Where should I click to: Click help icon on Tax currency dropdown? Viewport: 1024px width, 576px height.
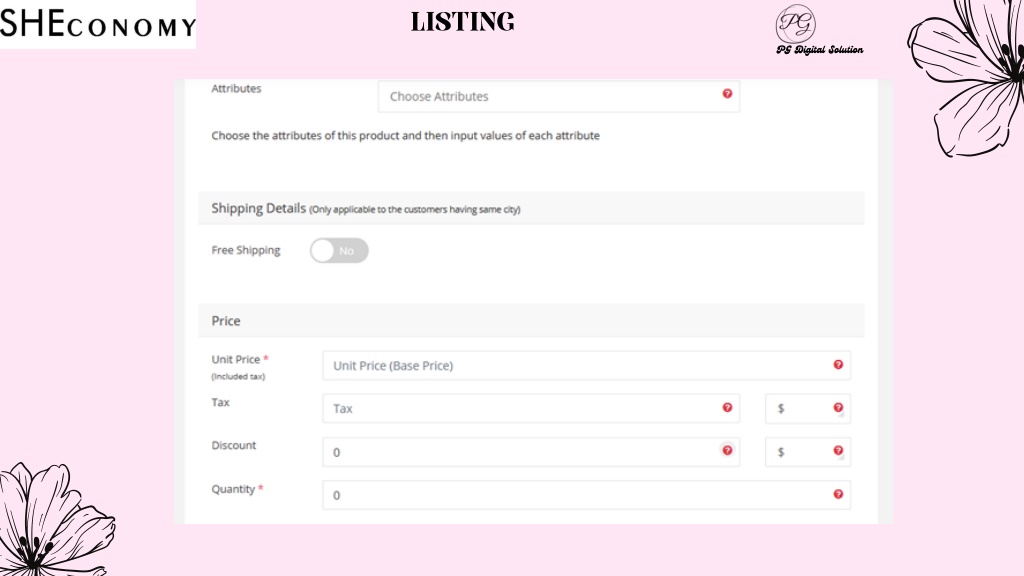click(x=838, y=408)
